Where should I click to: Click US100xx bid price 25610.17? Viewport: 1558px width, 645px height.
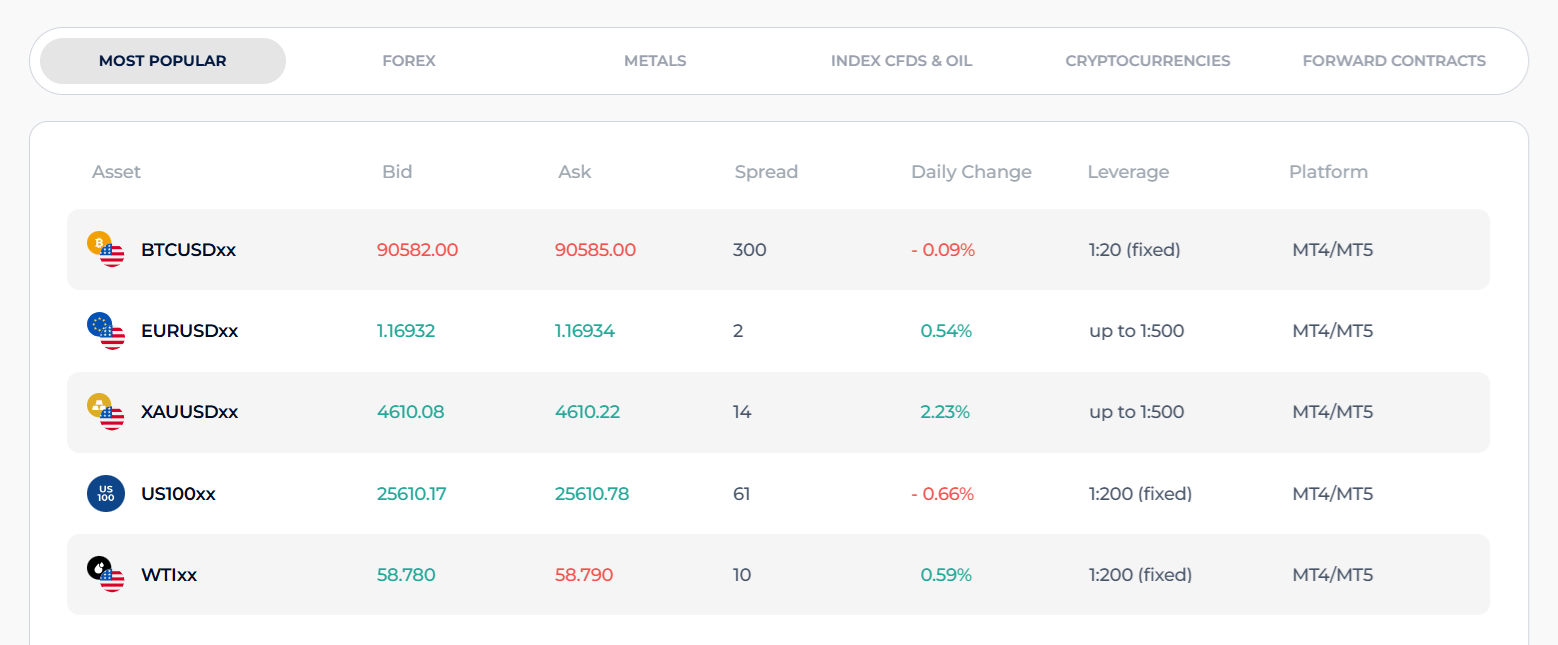pos(411,494)
